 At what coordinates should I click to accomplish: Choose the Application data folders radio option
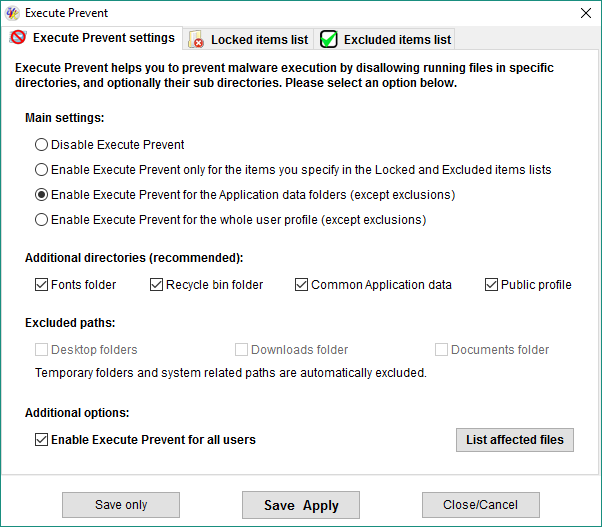[x=41, y=195]
